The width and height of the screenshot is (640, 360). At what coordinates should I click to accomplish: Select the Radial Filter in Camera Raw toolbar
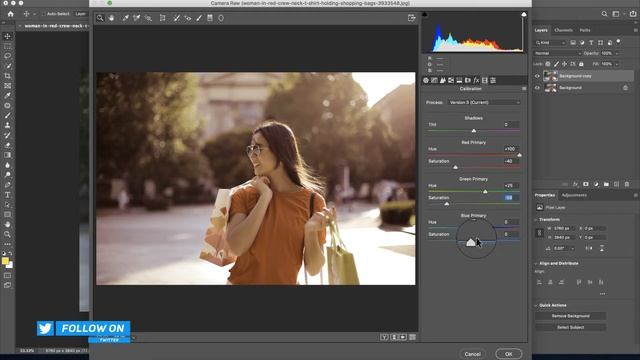(221, 18)
